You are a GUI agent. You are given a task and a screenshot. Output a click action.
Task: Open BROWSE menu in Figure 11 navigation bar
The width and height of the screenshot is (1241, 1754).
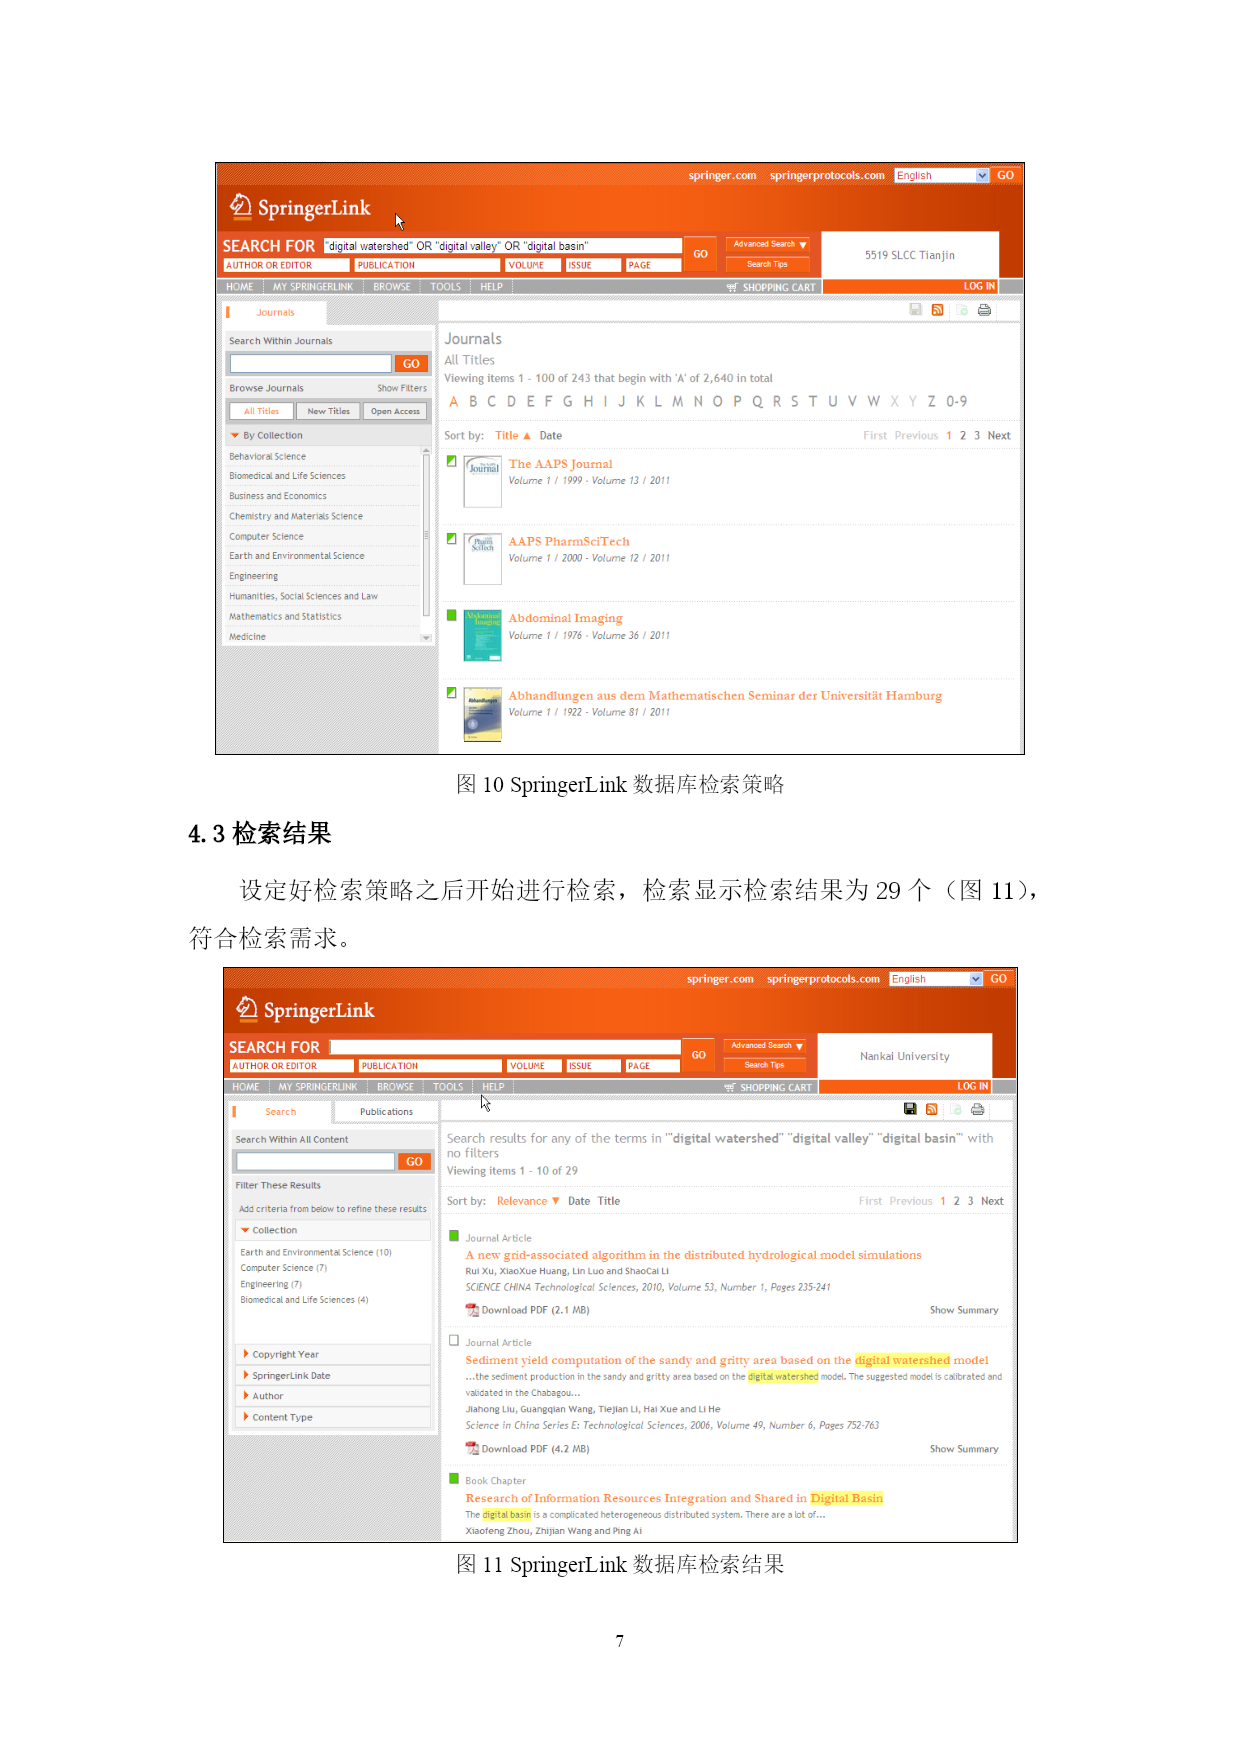(x=396, y=1087)
